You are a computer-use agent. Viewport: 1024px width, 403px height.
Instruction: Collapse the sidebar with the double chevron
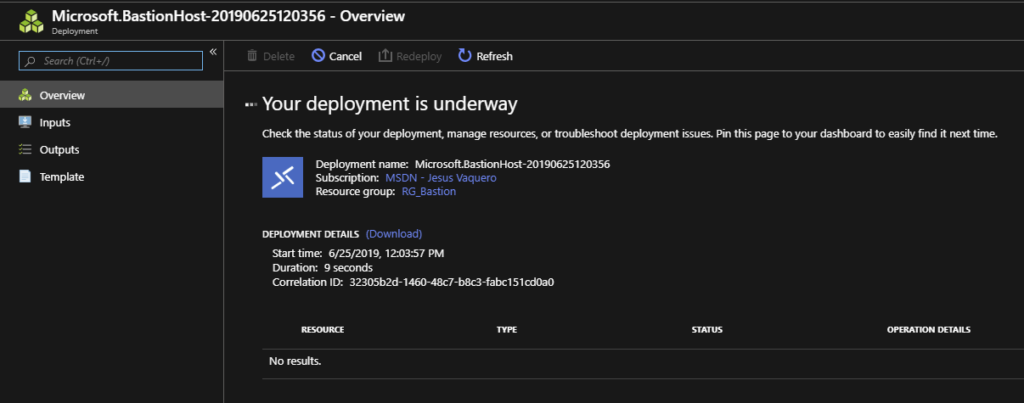coord(212,52)
